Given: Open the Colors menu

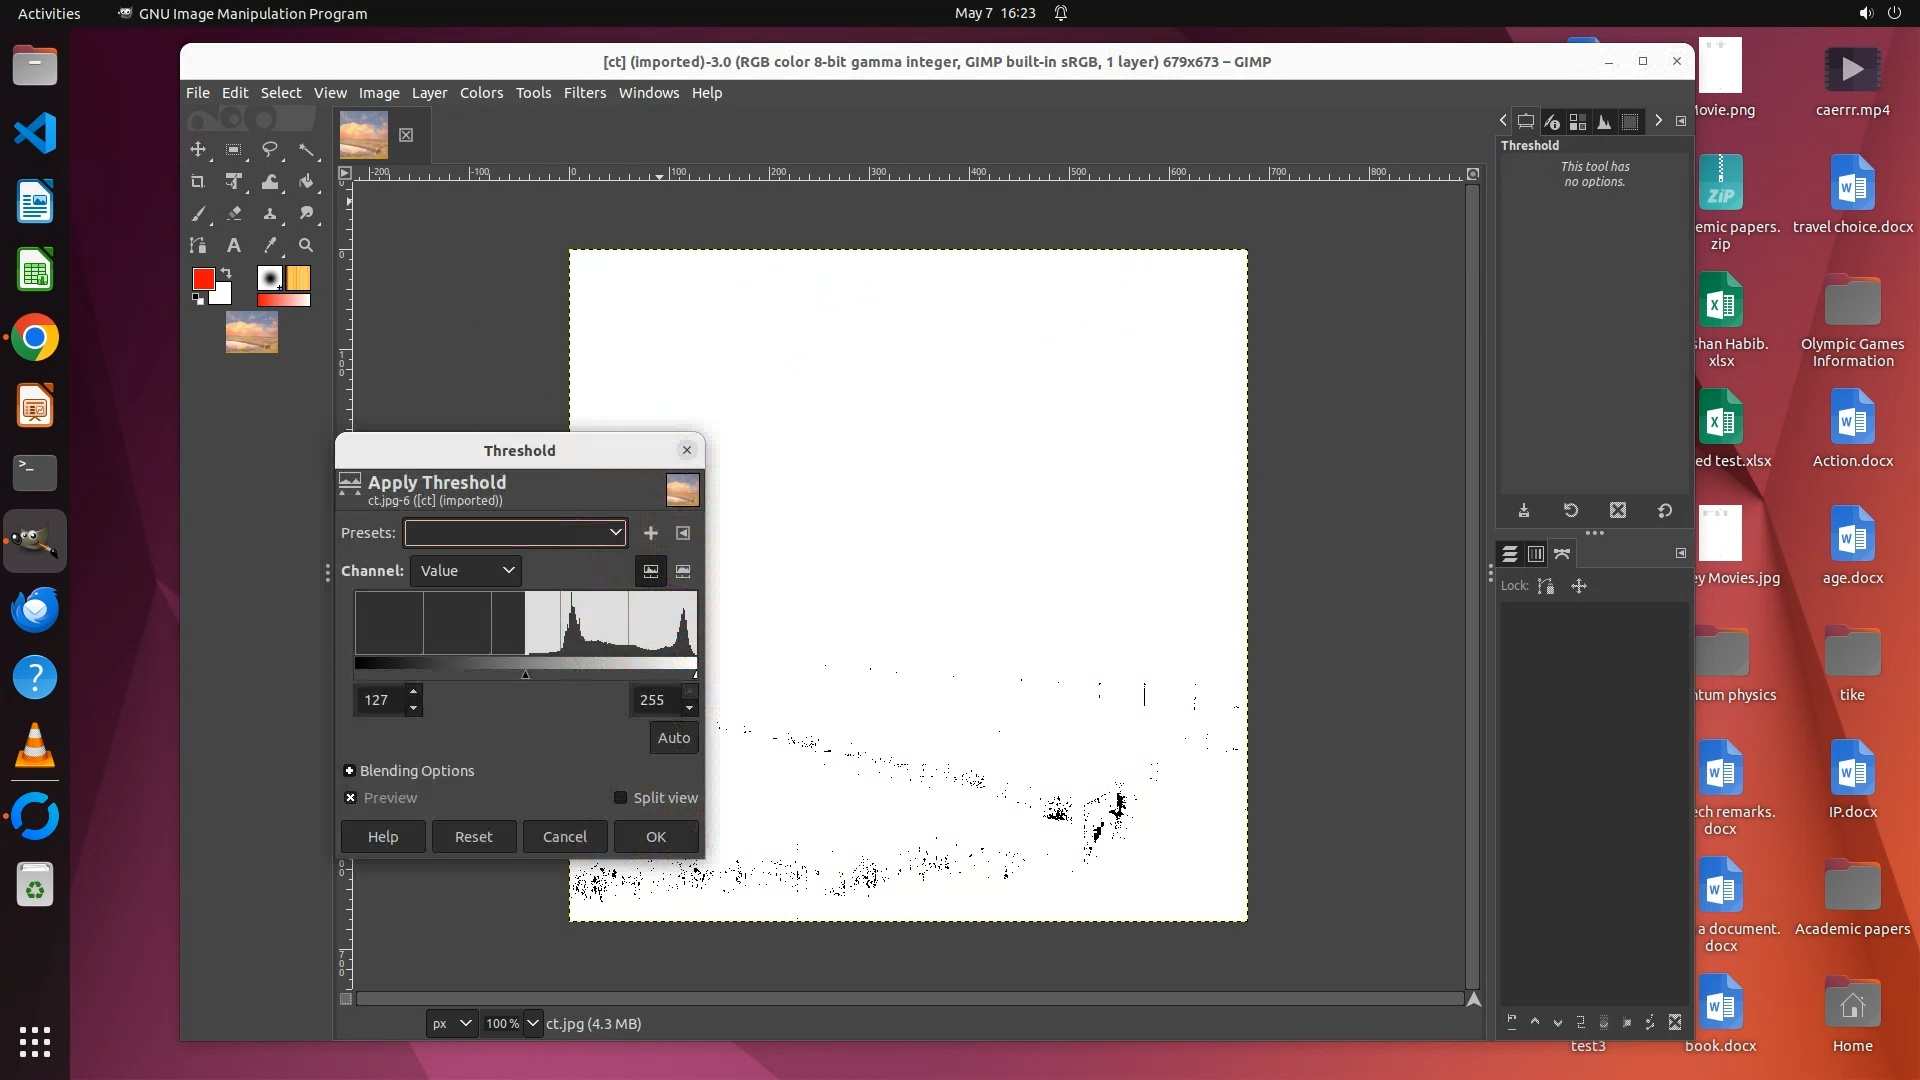Looking at the screenshot, I should 481,93.
